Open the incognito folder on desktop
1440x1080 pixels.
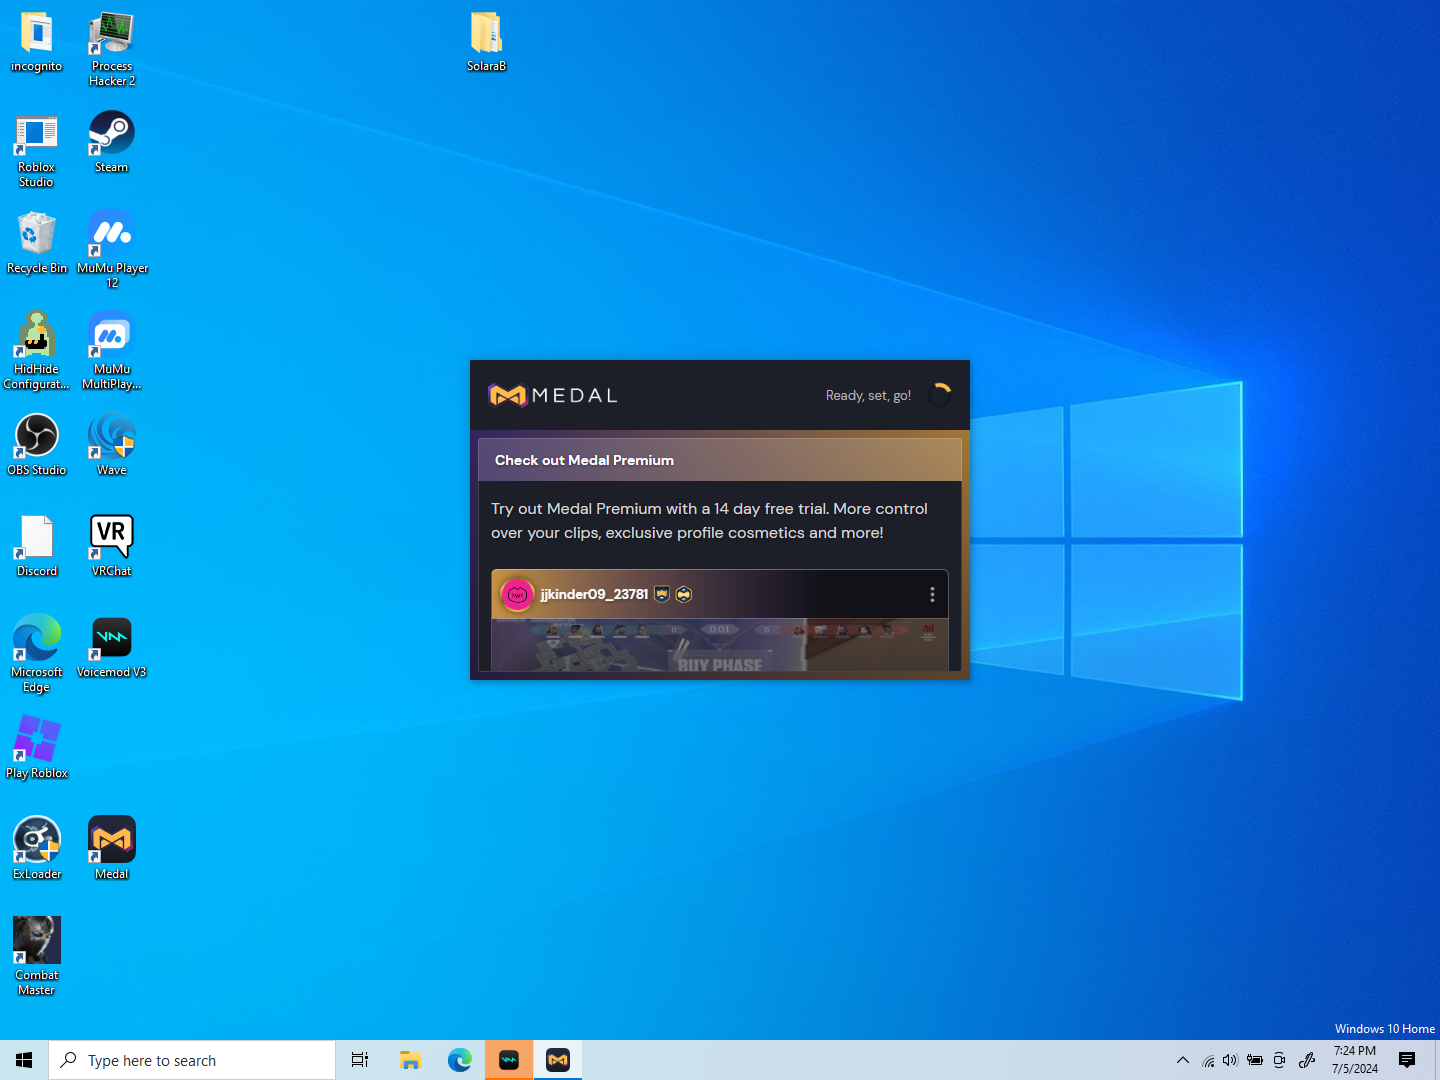37,42
